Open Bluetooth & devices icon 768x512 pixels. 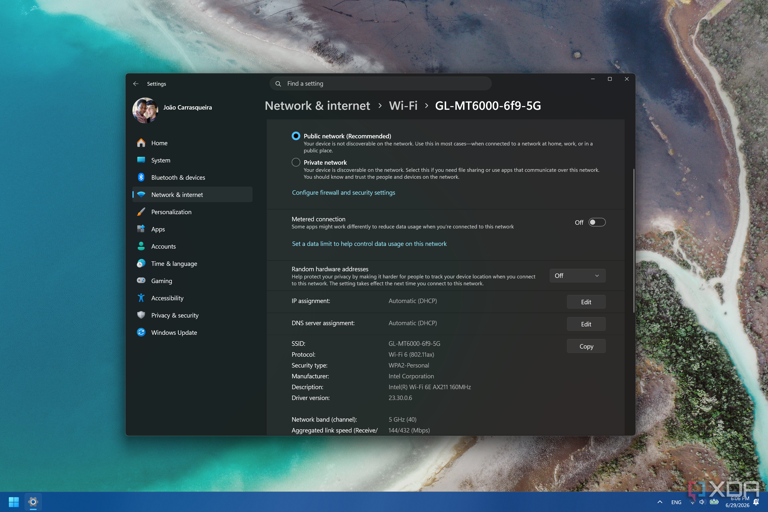(x=141, y=177)
